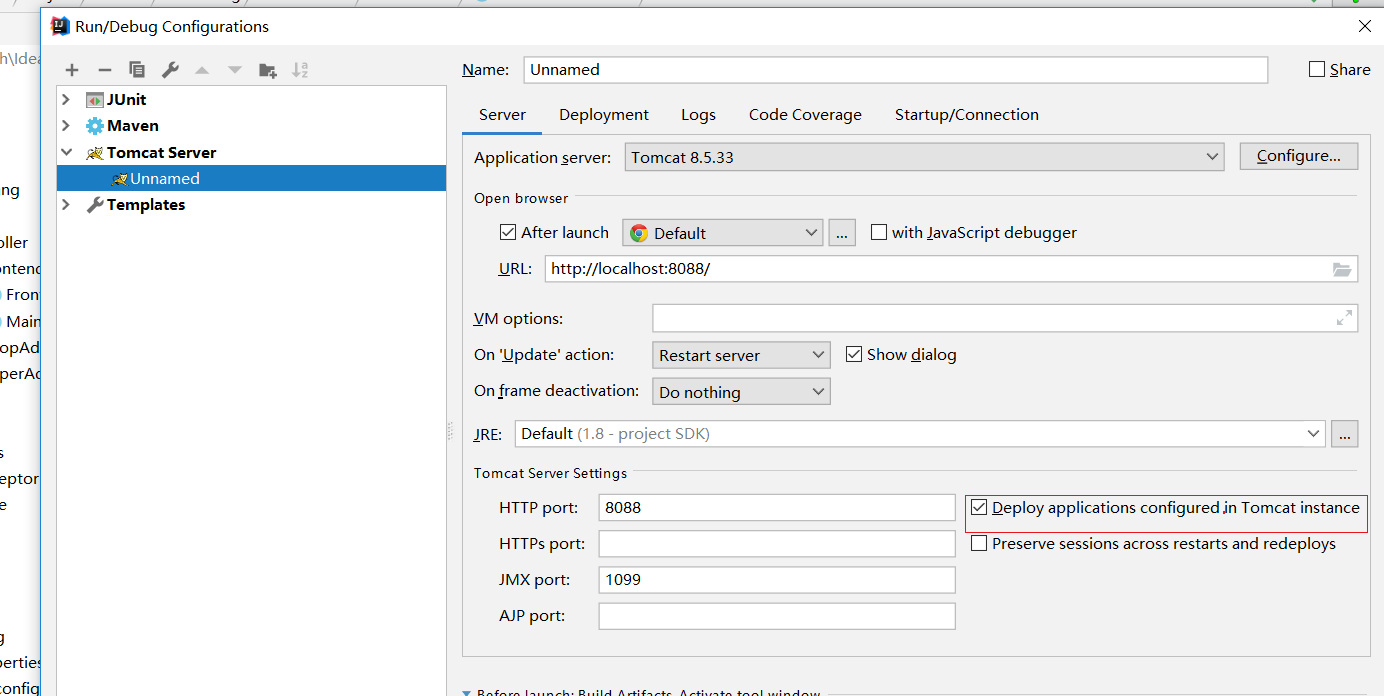Click the IntelliJ IDEA logo in title bar
Viewport: 1384px width, 696px height.
click(60, 26)
